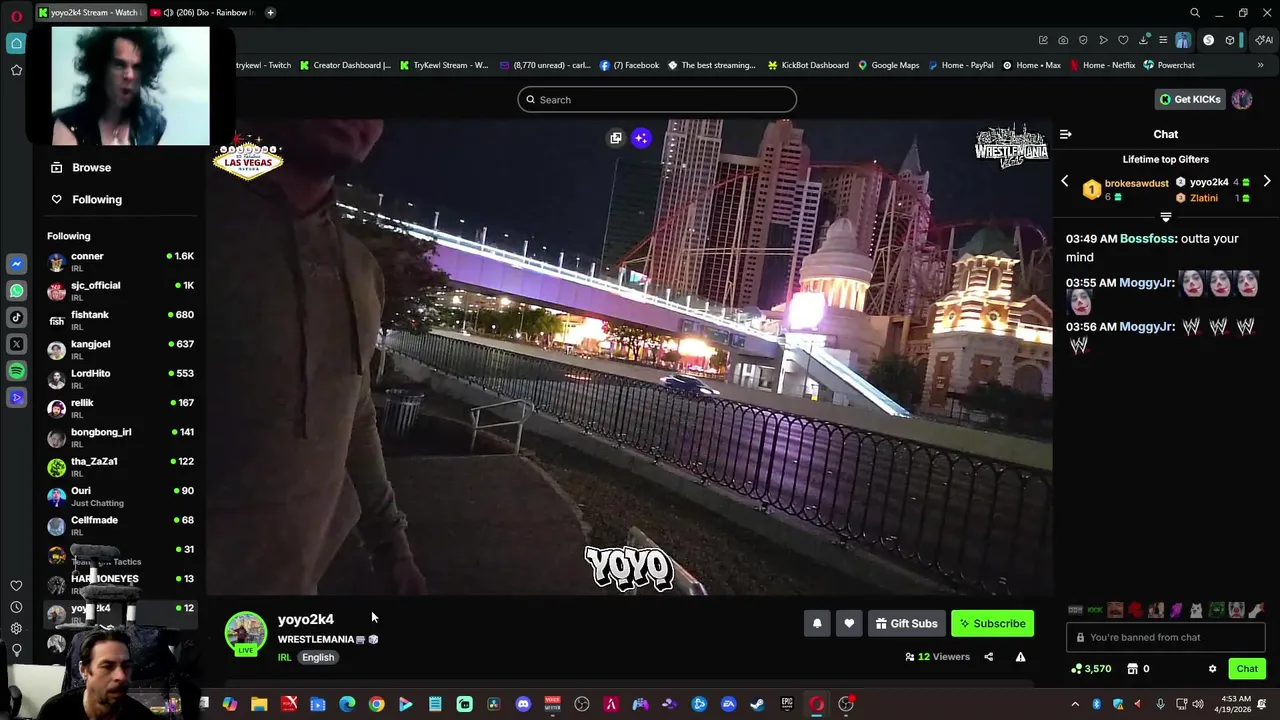Switch to Dio - Rainbow YouTube tab

point(203,13)
